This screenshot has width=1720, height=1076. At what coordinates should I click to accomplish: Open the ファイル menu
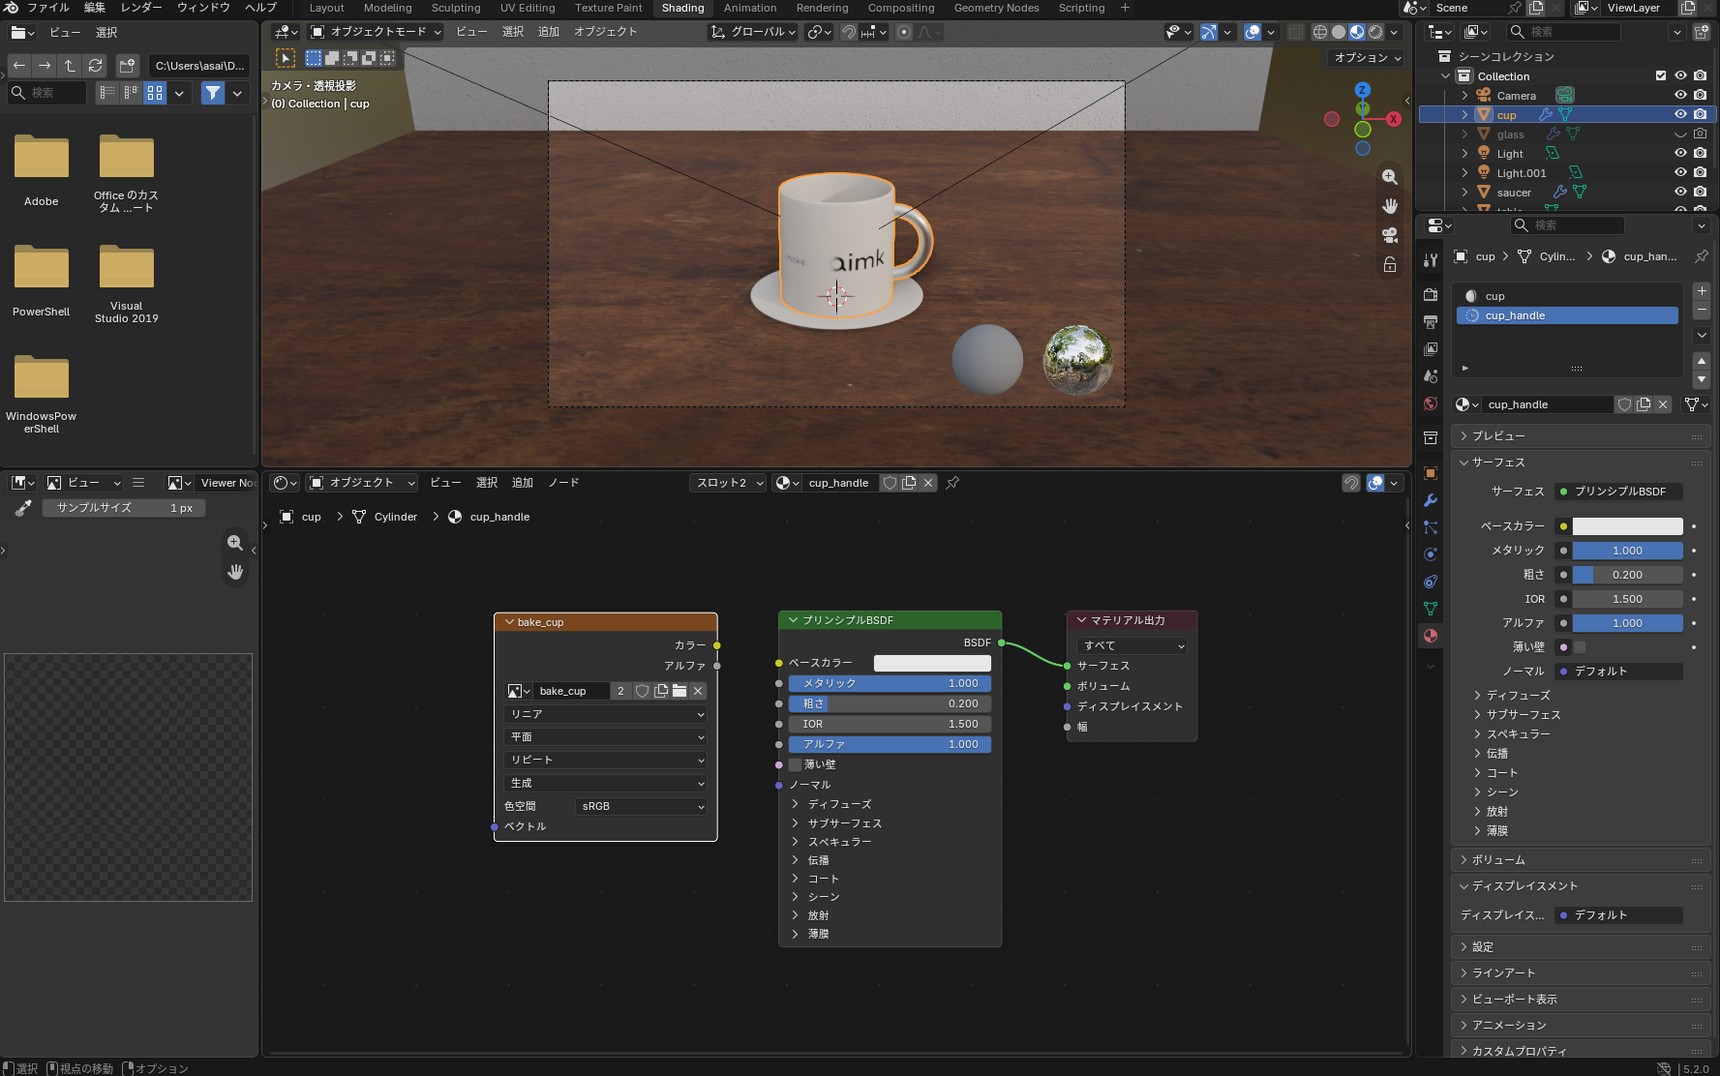tap(48, 8)
